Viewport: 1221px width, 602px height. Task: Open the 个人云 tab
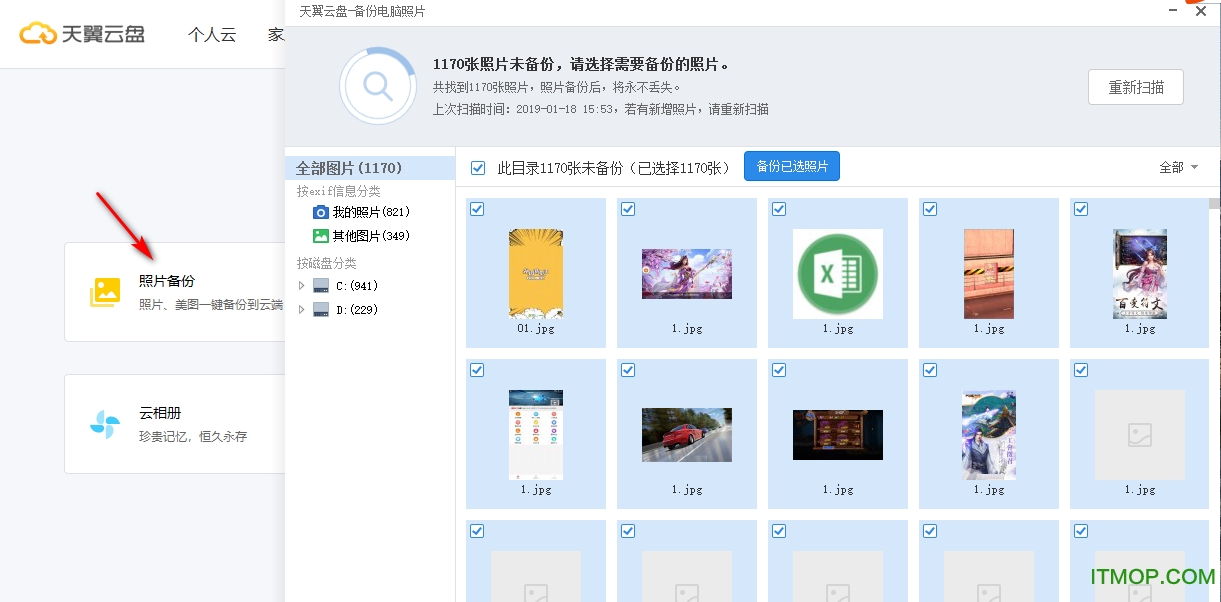pyautogui.click(x=212, y=34)
